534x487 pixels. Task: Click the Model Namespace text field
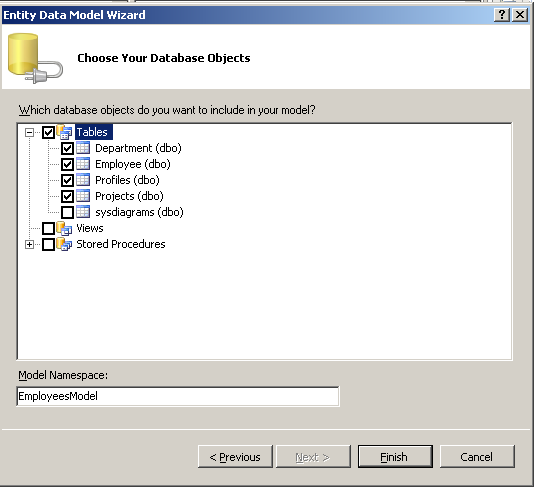point(178,396)
